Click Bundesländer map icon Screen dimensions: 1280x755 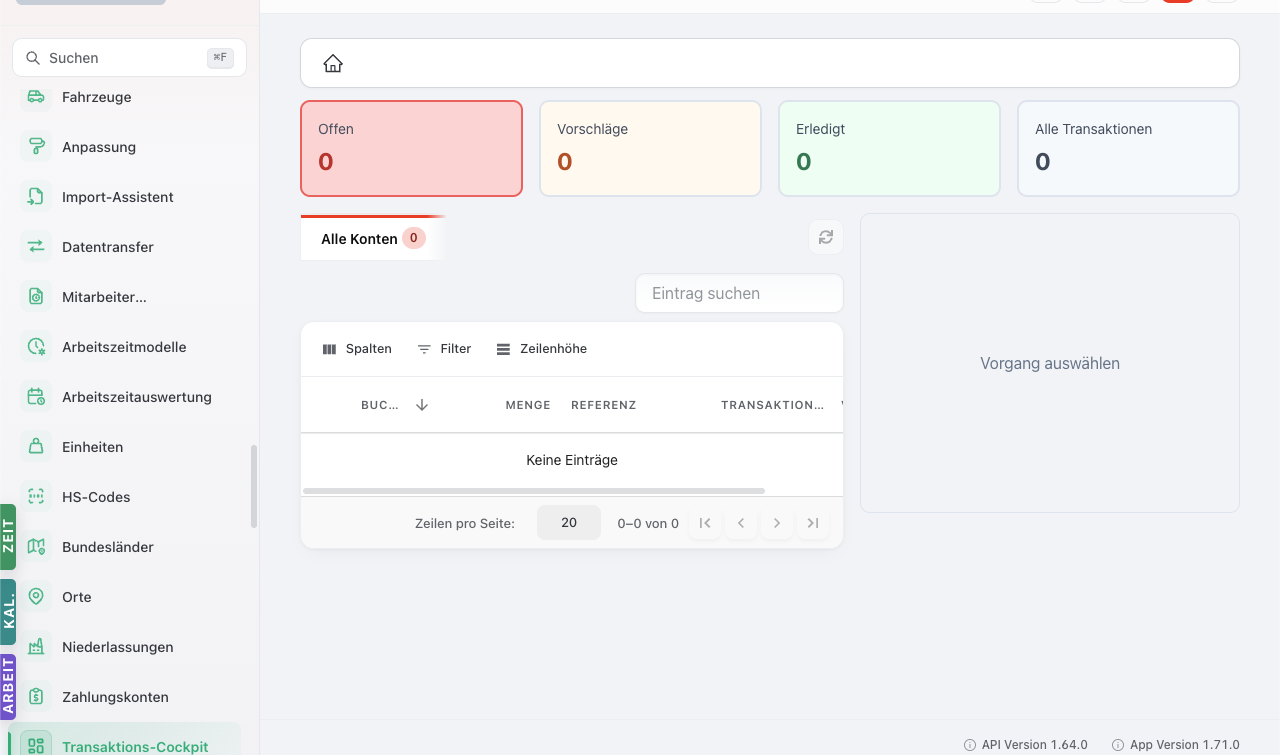[36, 547]
